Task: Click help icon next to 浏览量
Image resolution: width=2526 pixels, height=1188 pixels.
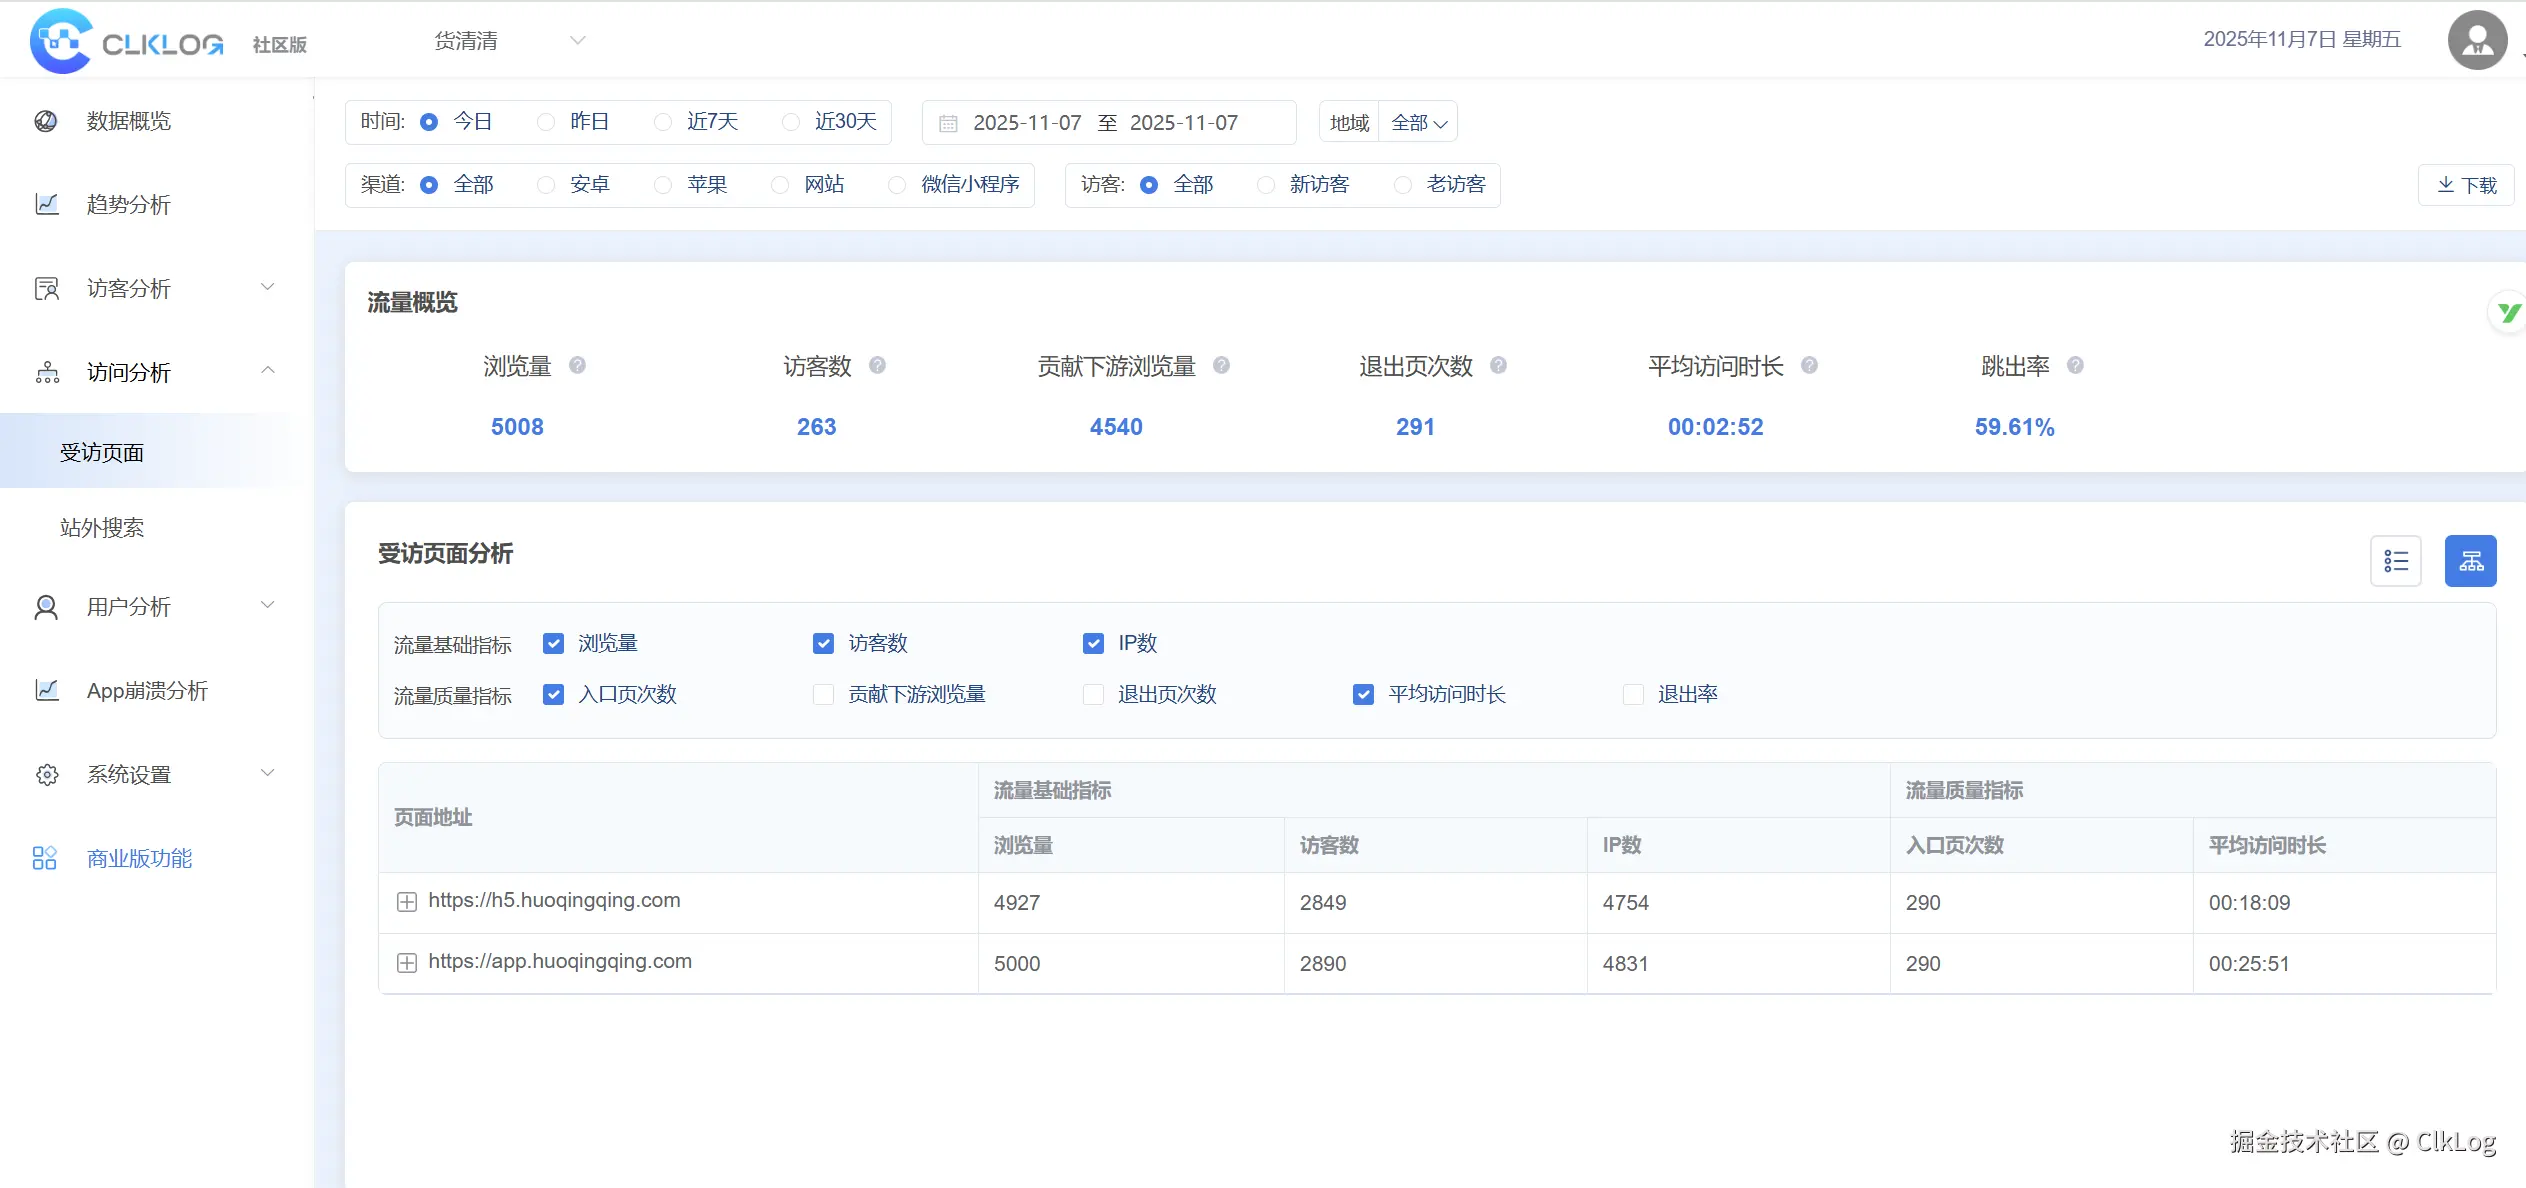Action: click(x=577, y=366)
